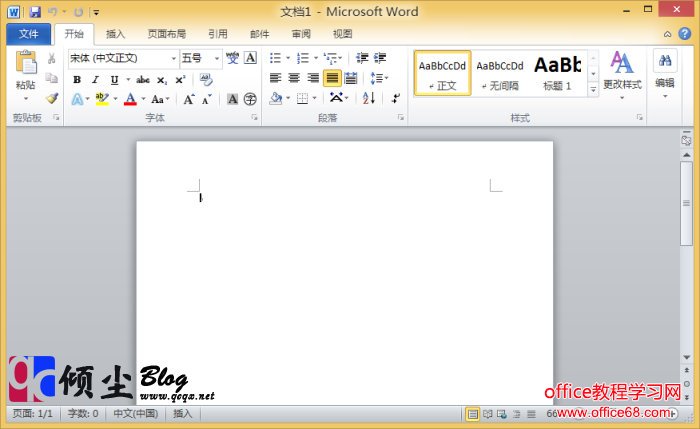Toggle Bold formatting

click(x=77, y=80)
